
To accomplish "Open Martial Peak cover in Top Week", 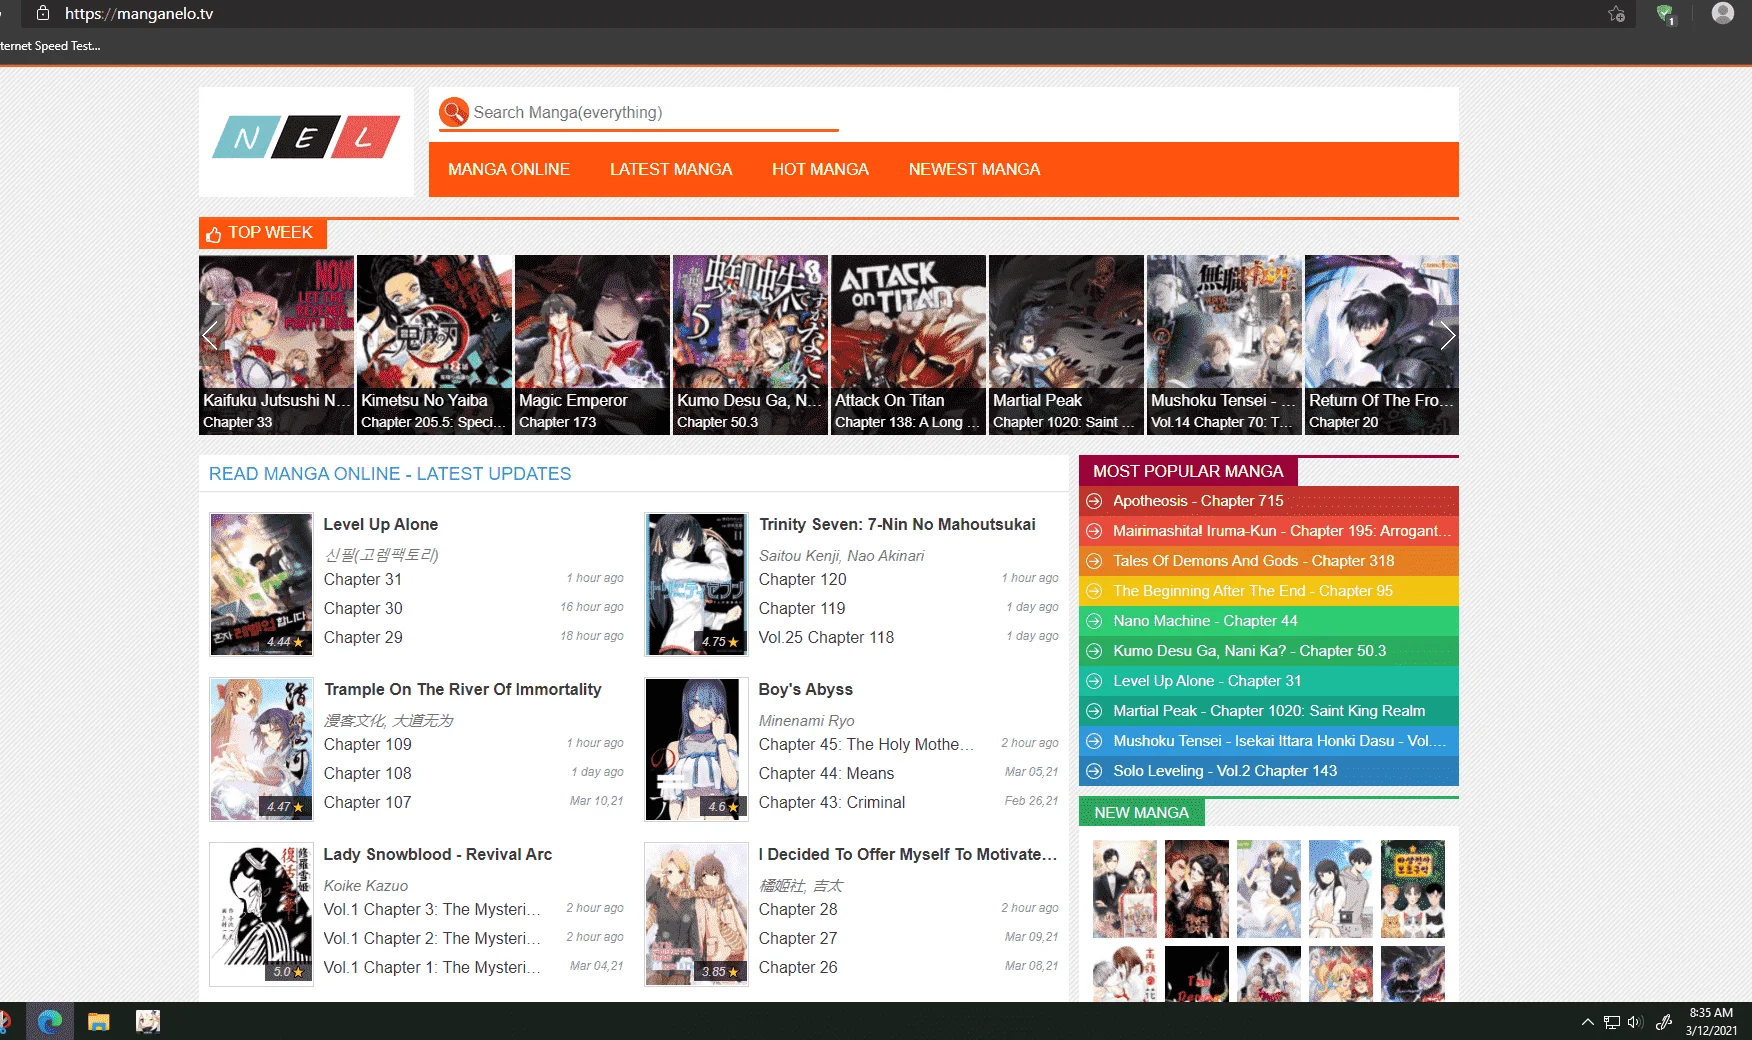I will pyautogui.click(x=1066, y=345).
